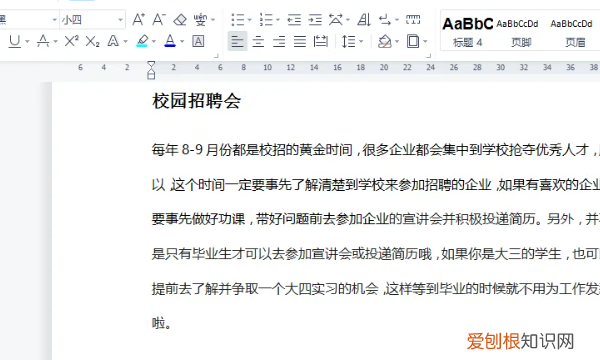Image resolution: width=600 pixels, height=360 pixels.
Task: Apply bullet list formatting
Action: [238, 20]
